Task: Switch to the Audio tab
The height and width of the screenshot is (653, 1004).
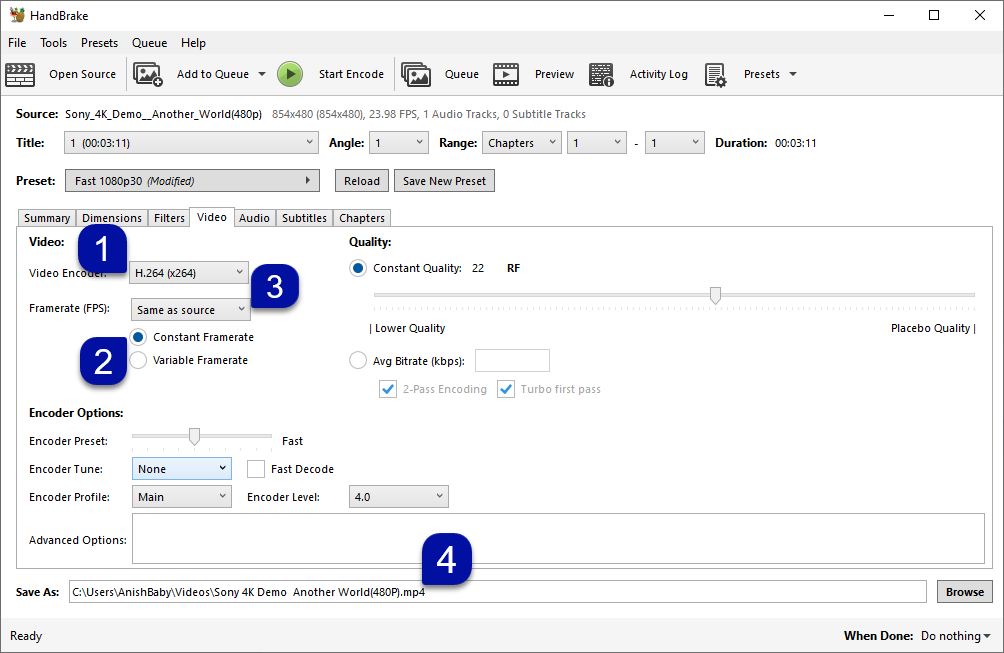Action: point(254,218)
